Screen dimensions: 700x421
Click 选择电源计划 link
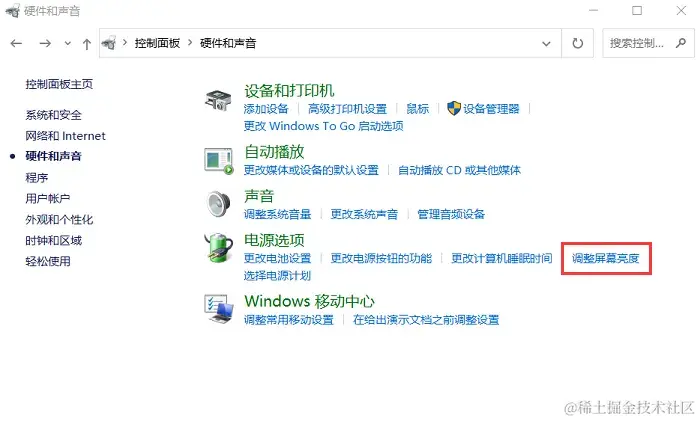pyautogui.click(x=277, y=275)
